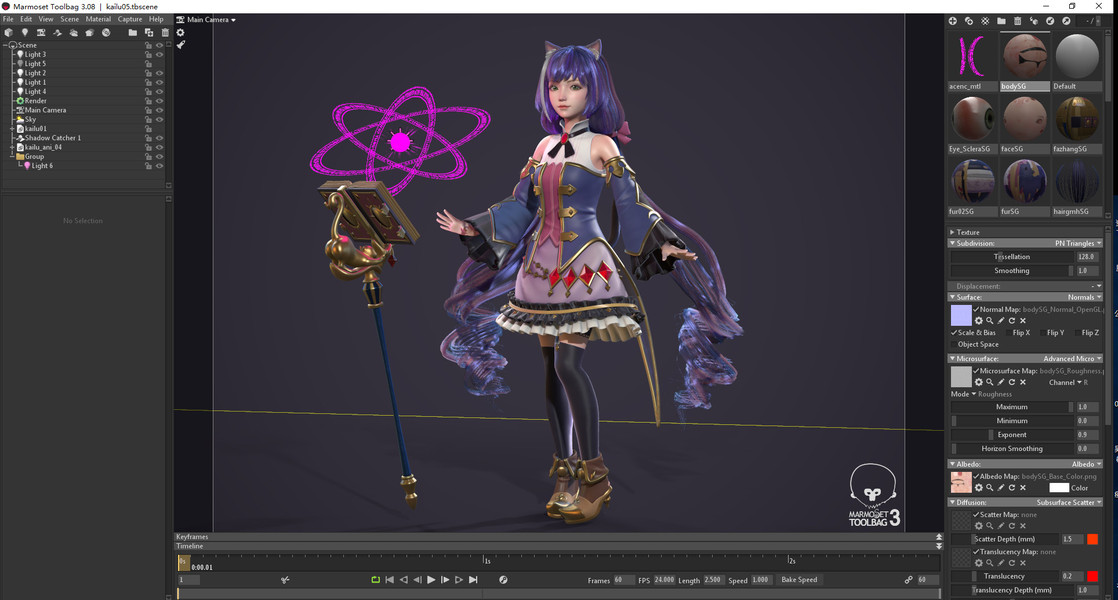Duplicate the selected scene object

coord(149,33)
